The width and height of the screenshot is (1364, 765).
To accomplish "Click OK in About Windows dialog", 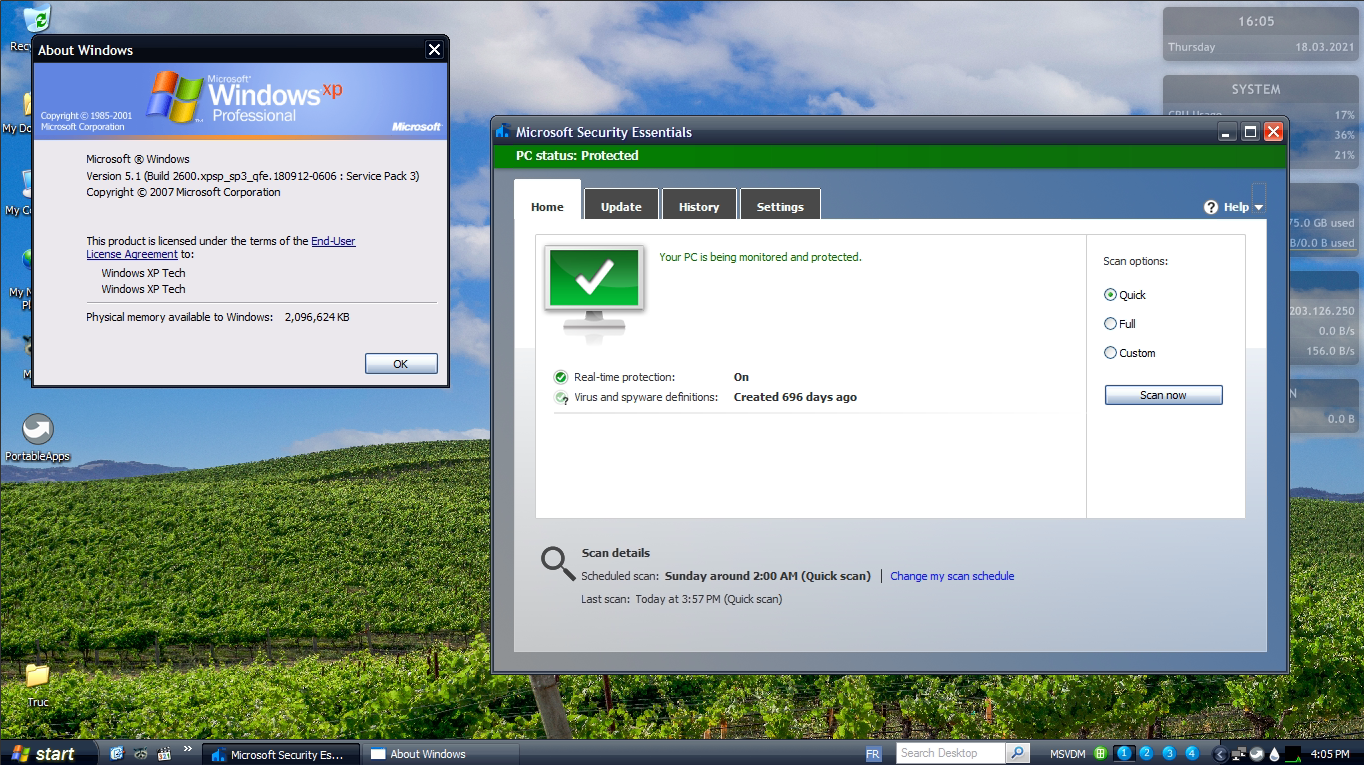I will pyautogui.click(x=401, y=364).
